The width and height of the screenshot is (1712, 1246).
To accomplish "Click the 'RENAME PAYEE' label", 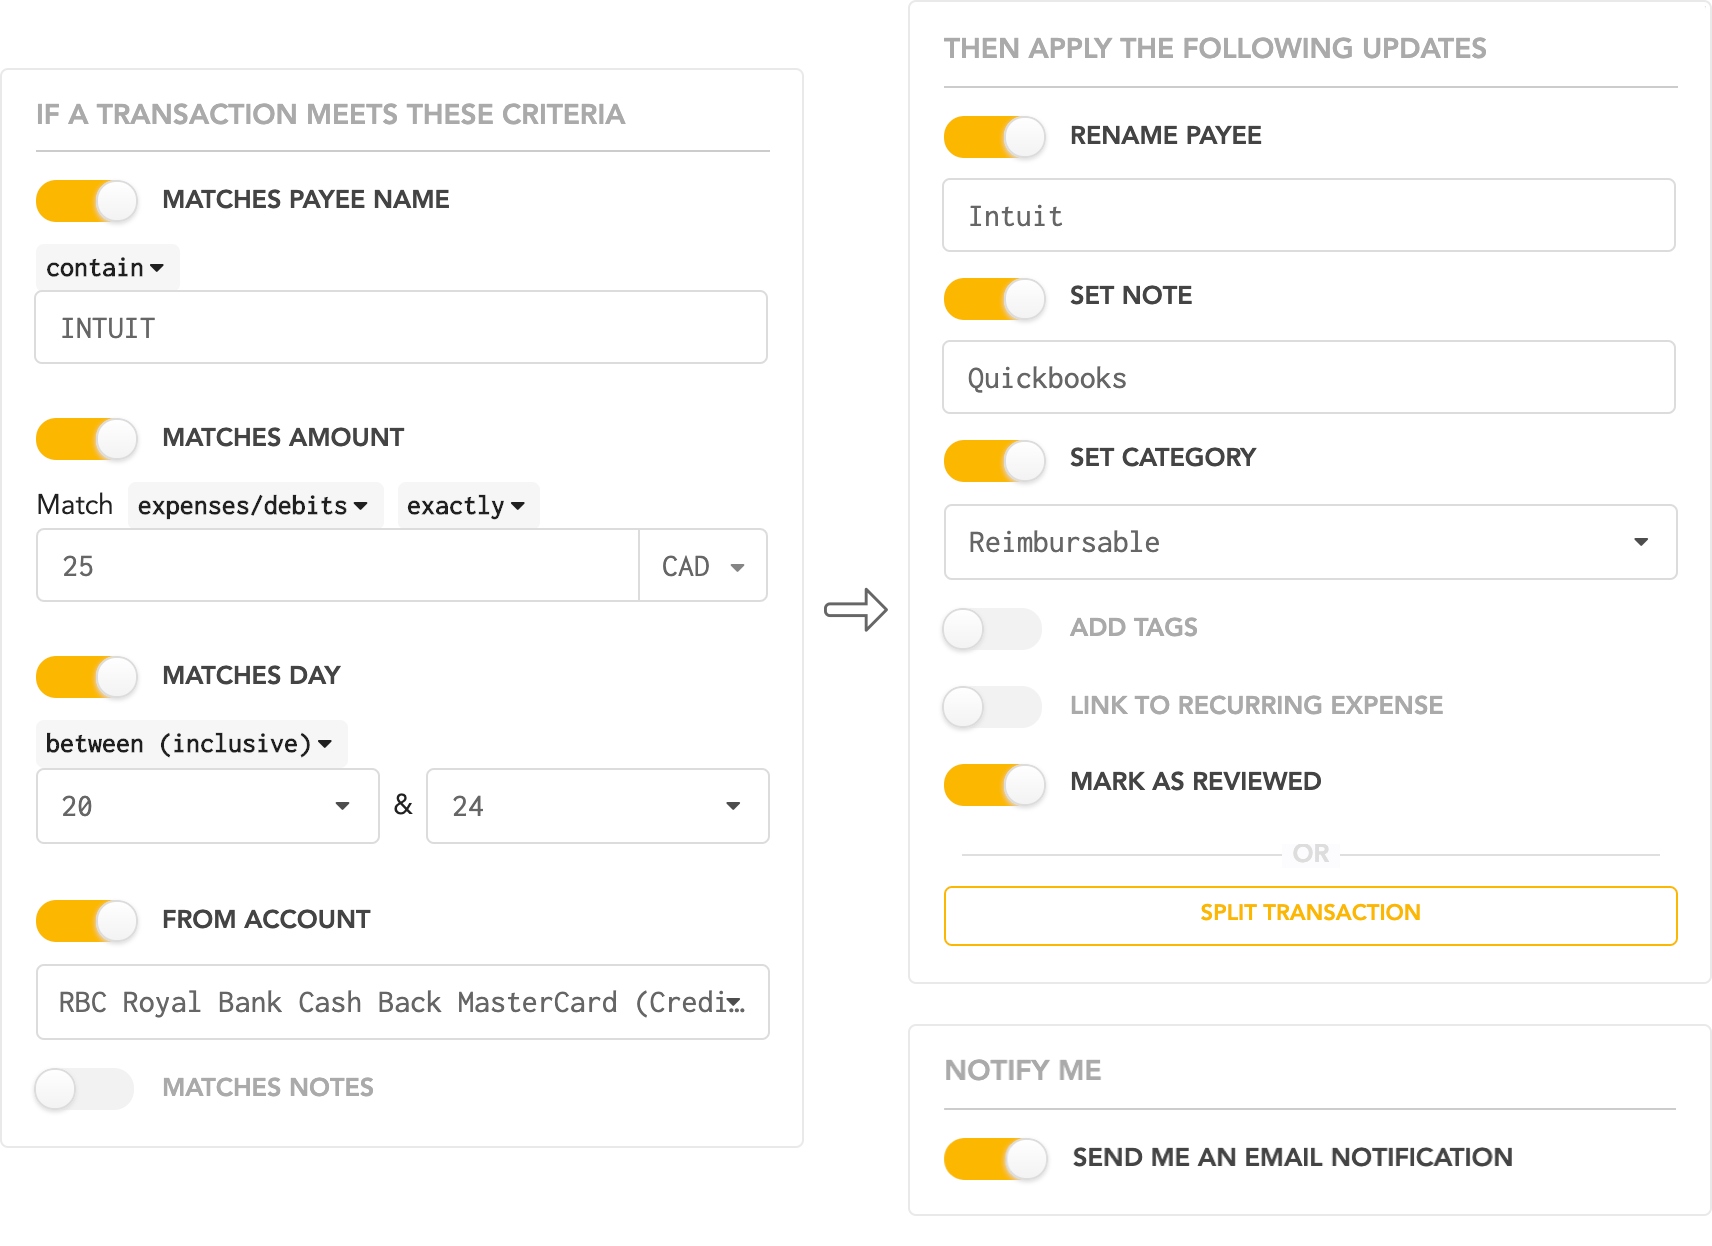I will (x=1166, y=136).
